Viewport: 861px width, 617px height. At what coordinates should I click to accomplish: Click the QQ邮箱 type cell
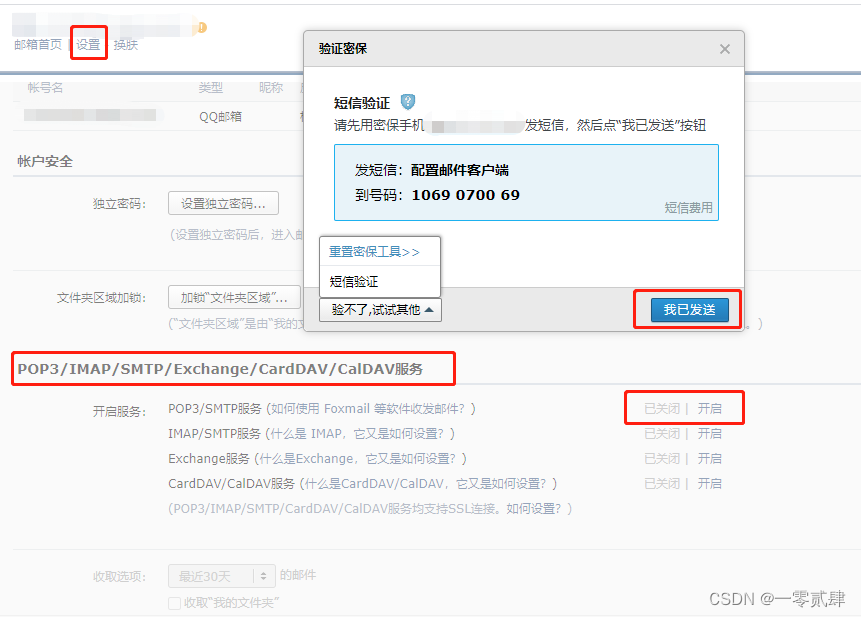point(220,116)
